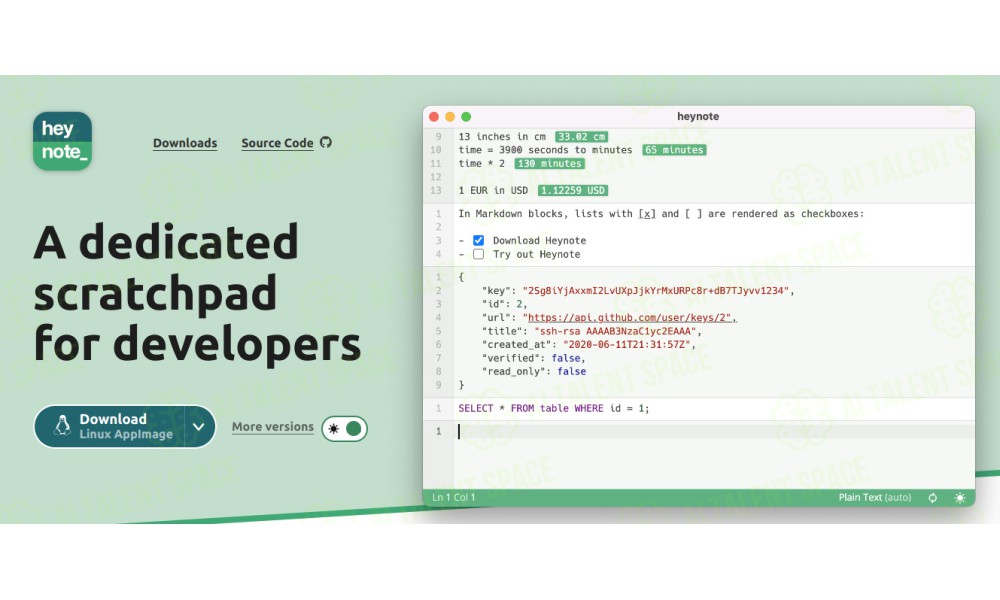
Task: Click the sun theme icon in status bar
Action: click(960, 497)
